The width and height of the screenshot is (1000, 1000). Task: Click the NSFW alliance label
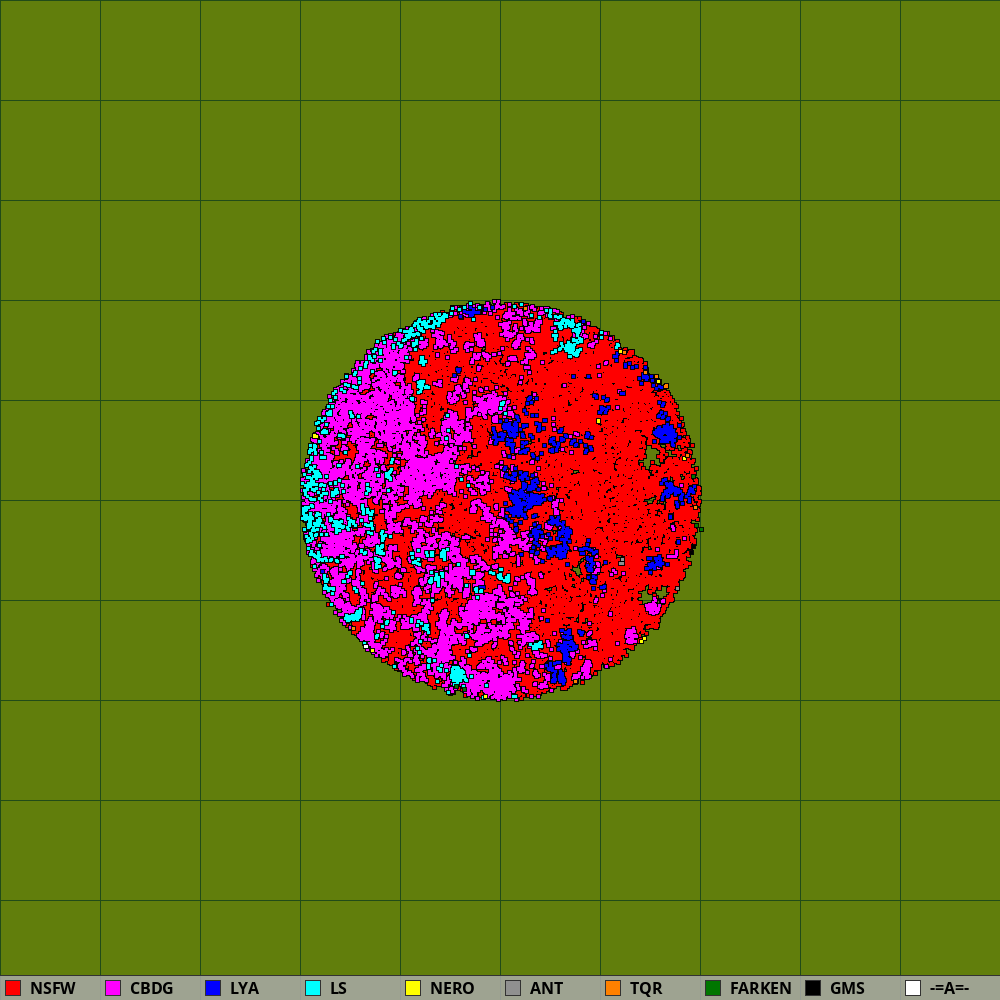click(52, 988)
